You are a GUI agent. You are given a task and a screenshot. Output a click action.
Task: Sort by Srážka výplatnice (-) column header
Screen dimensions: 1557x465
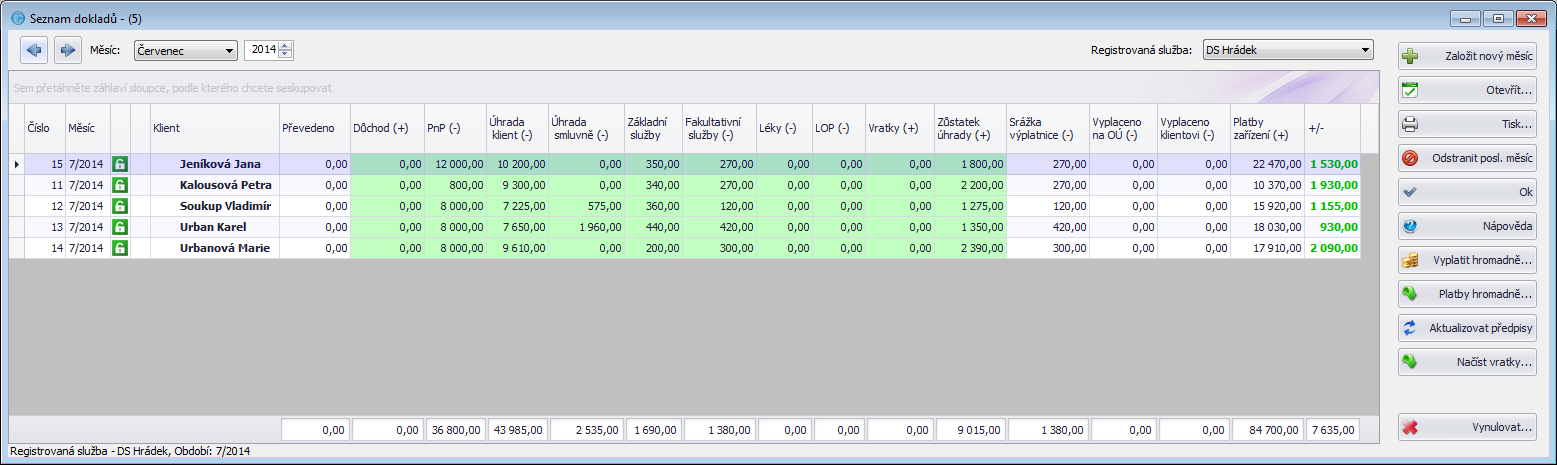tap(1048, 128)
